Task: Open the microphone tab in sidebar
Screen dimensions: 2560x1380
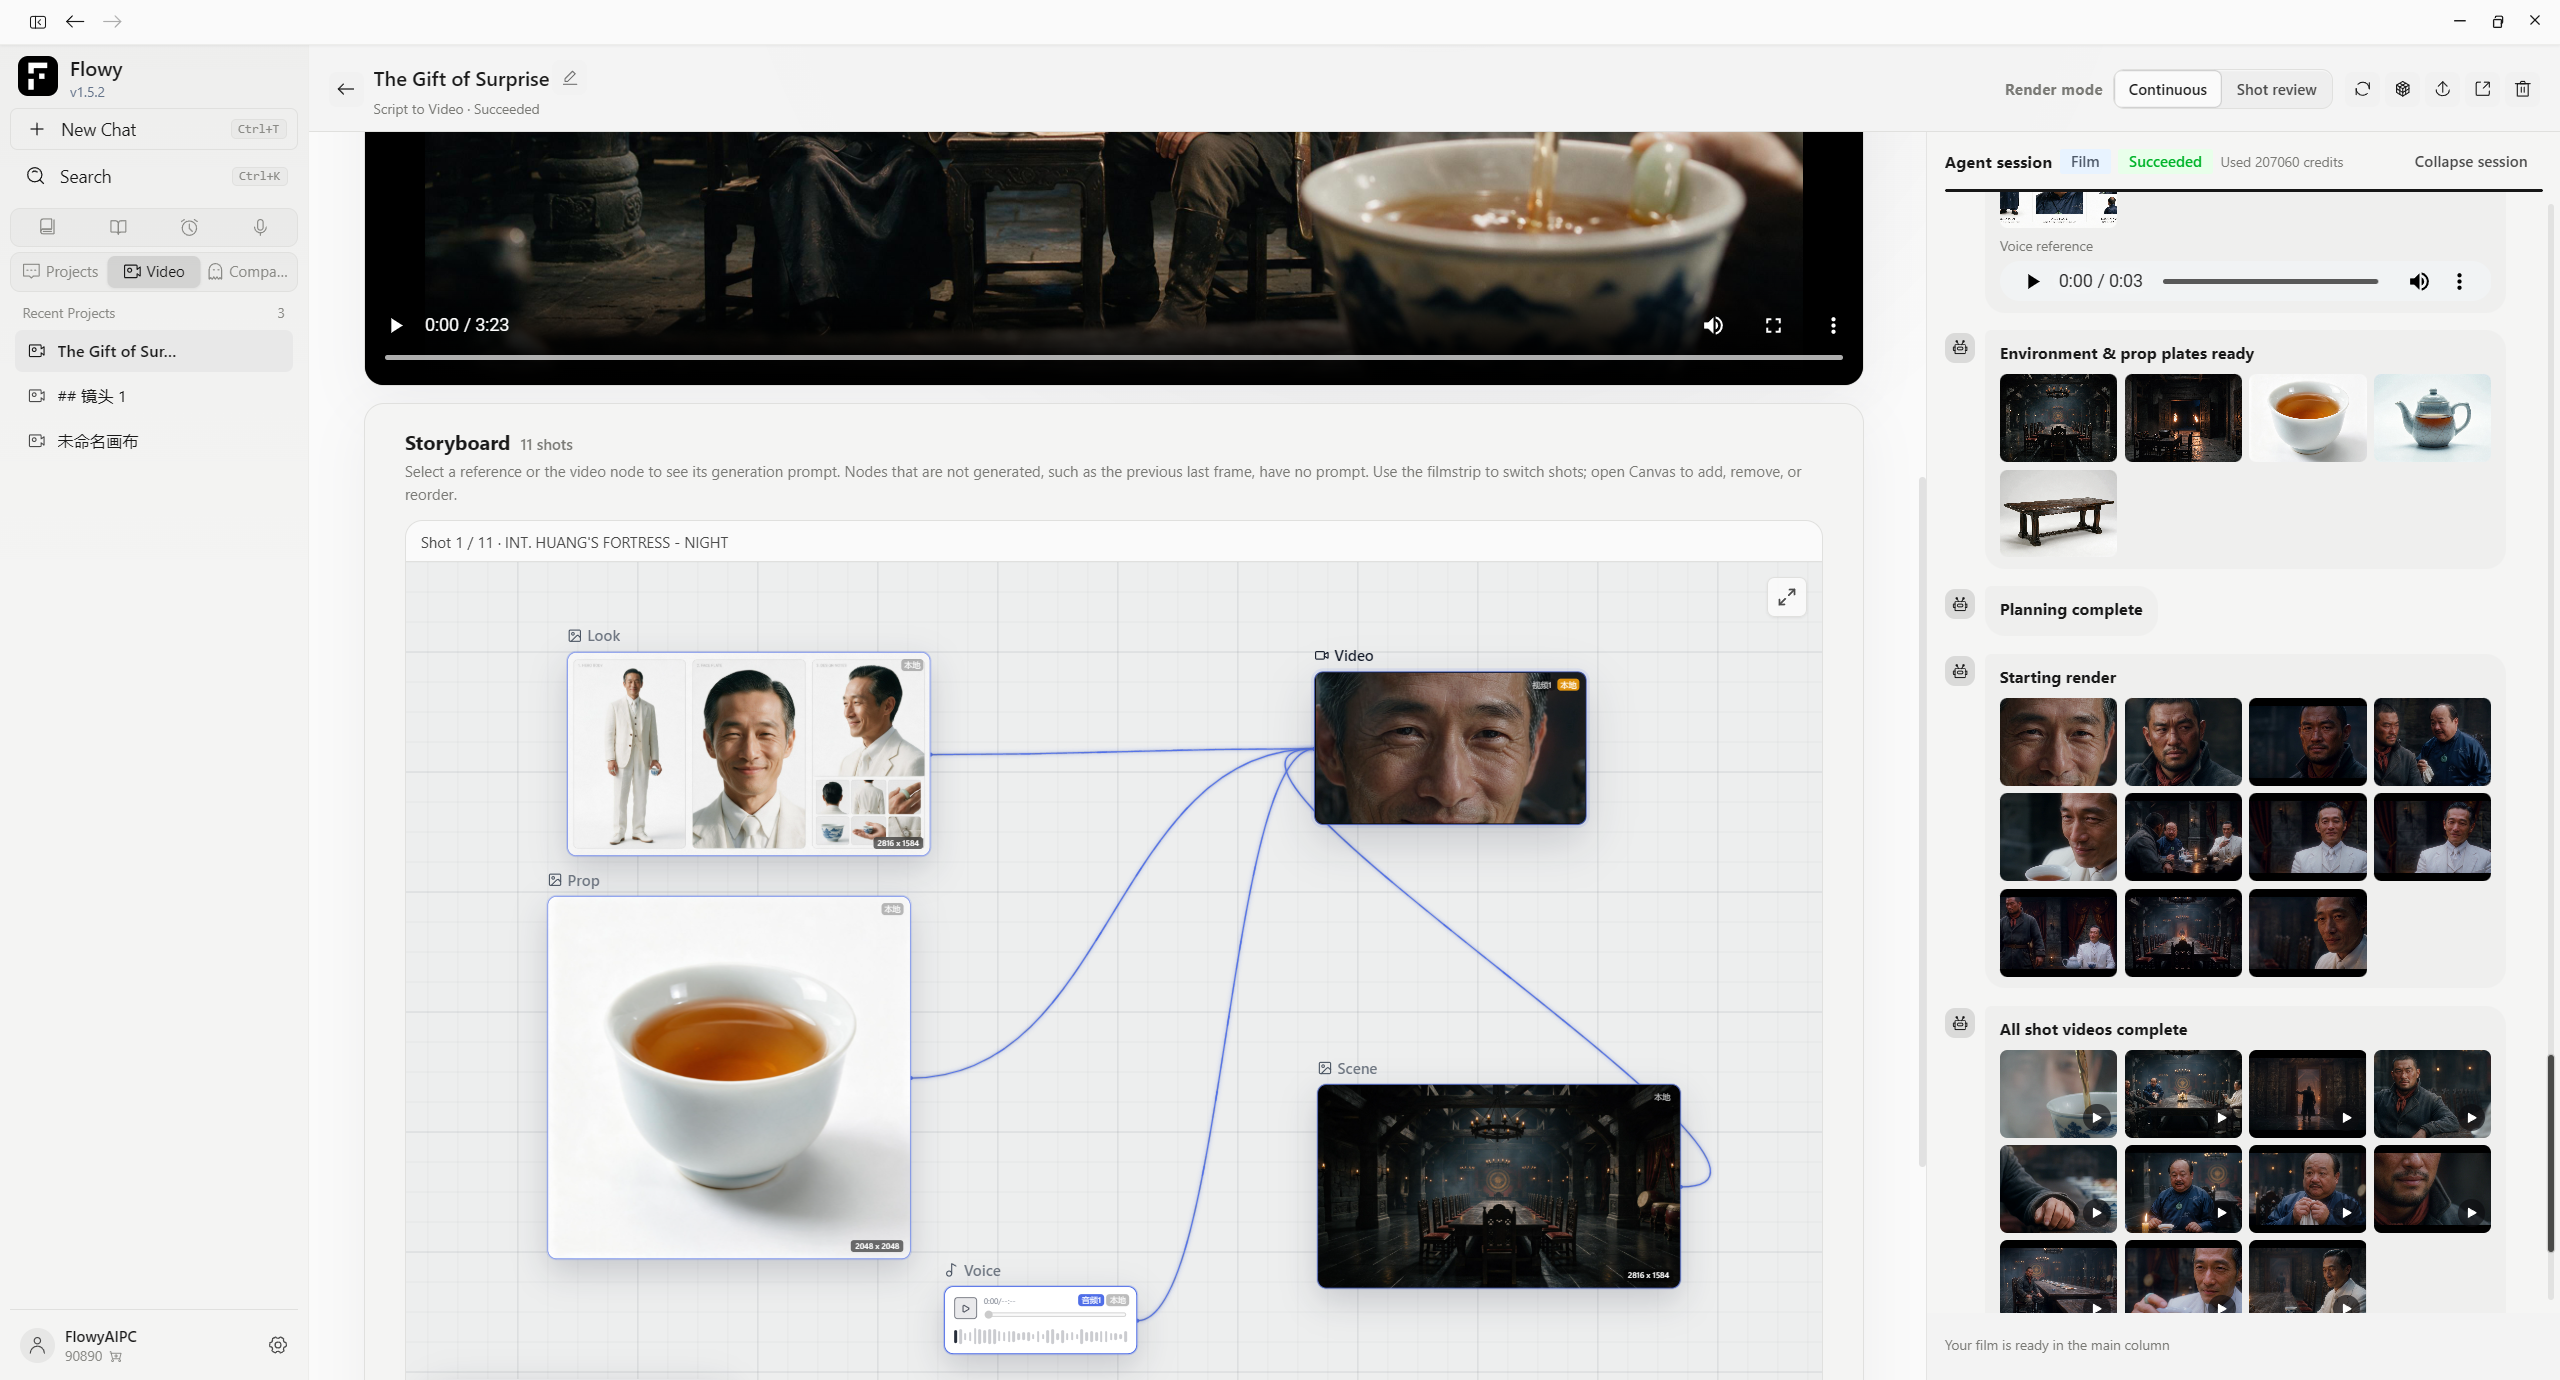Action: (x=260, y=227)
